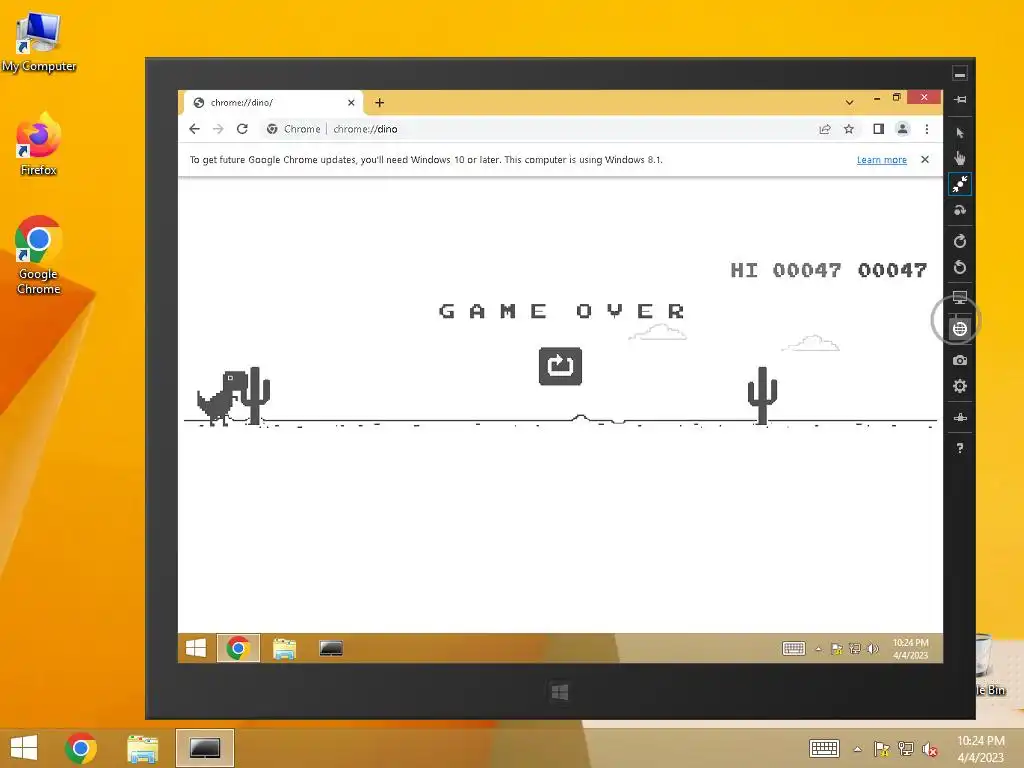
Task: Show hidden icons on host taskbar
Action: click(857, 749)
